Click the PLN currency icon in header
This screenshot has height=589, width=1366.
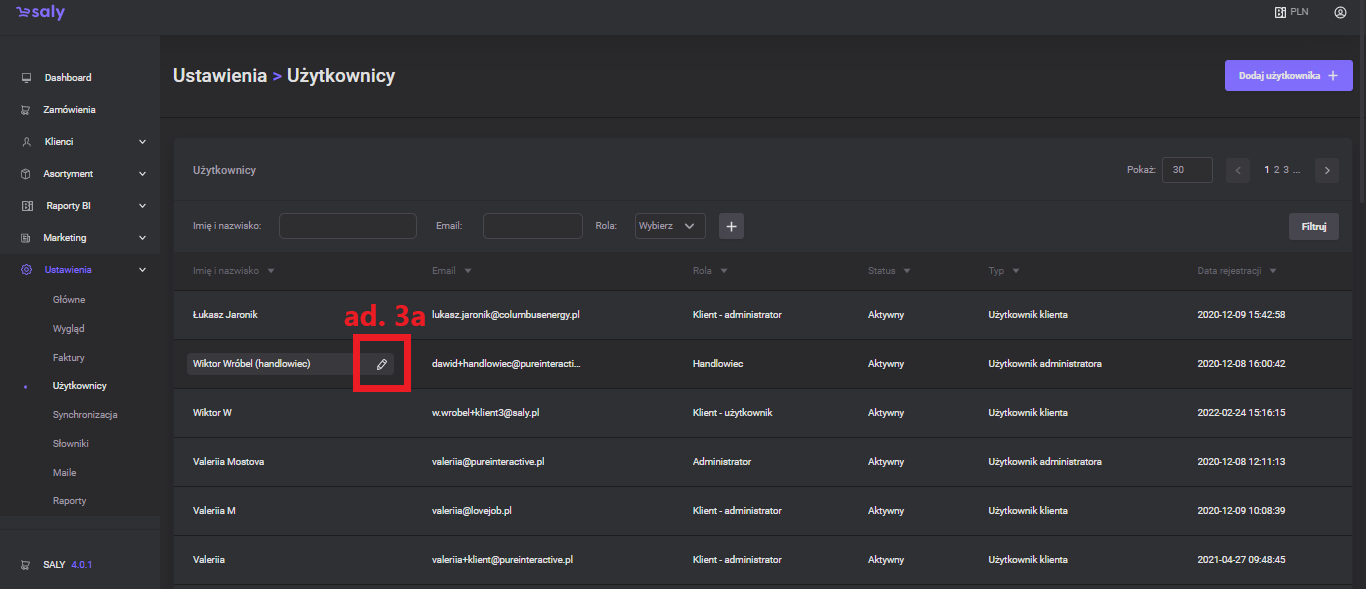pyautogui.click(x=1279, y=13)
